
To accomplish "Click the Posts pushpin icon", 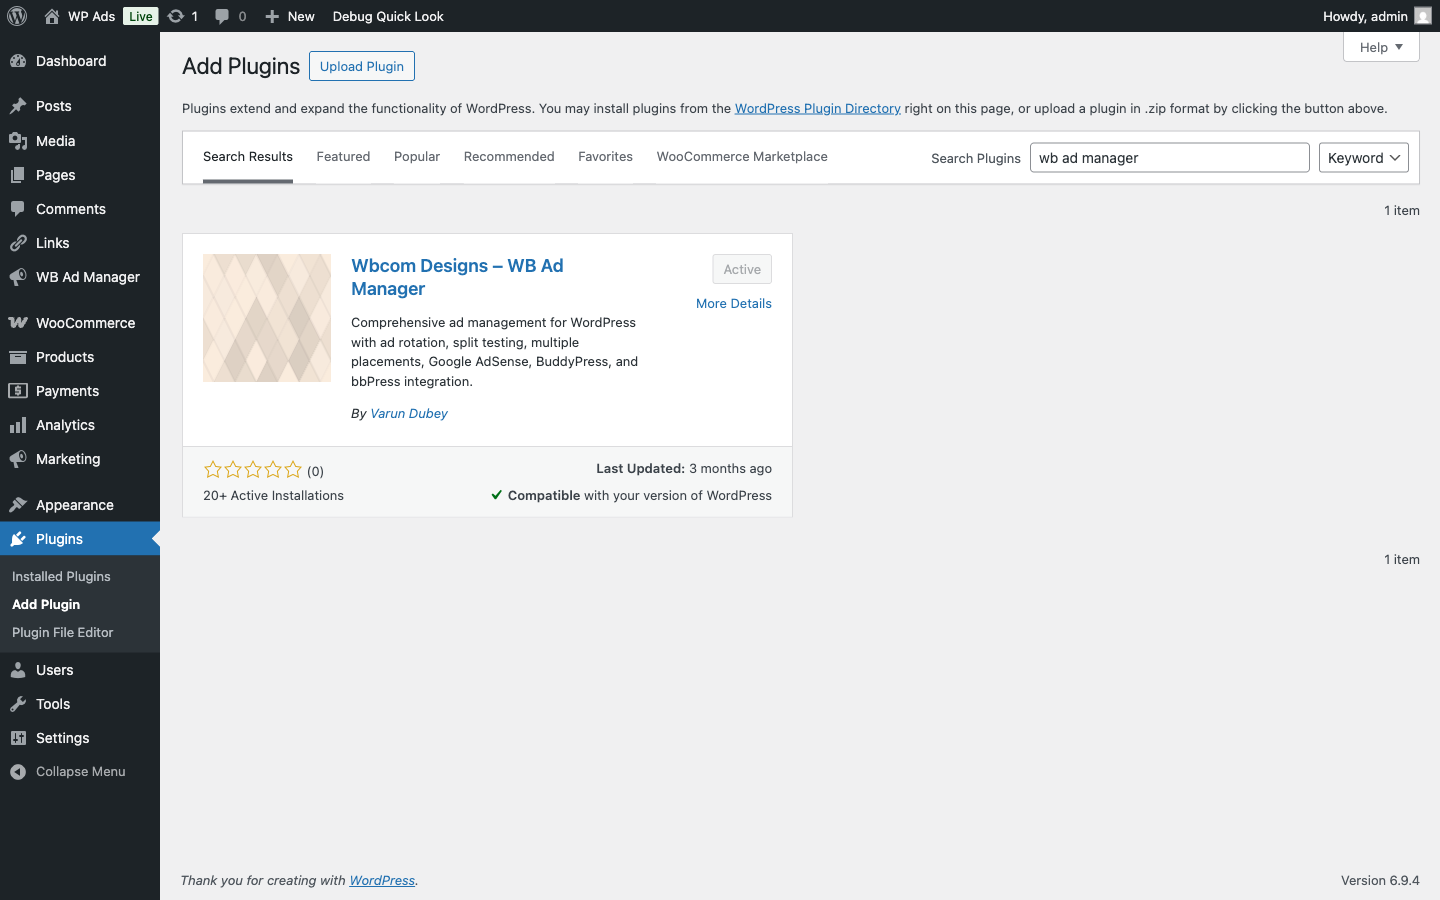I will (x=18, y=106).
